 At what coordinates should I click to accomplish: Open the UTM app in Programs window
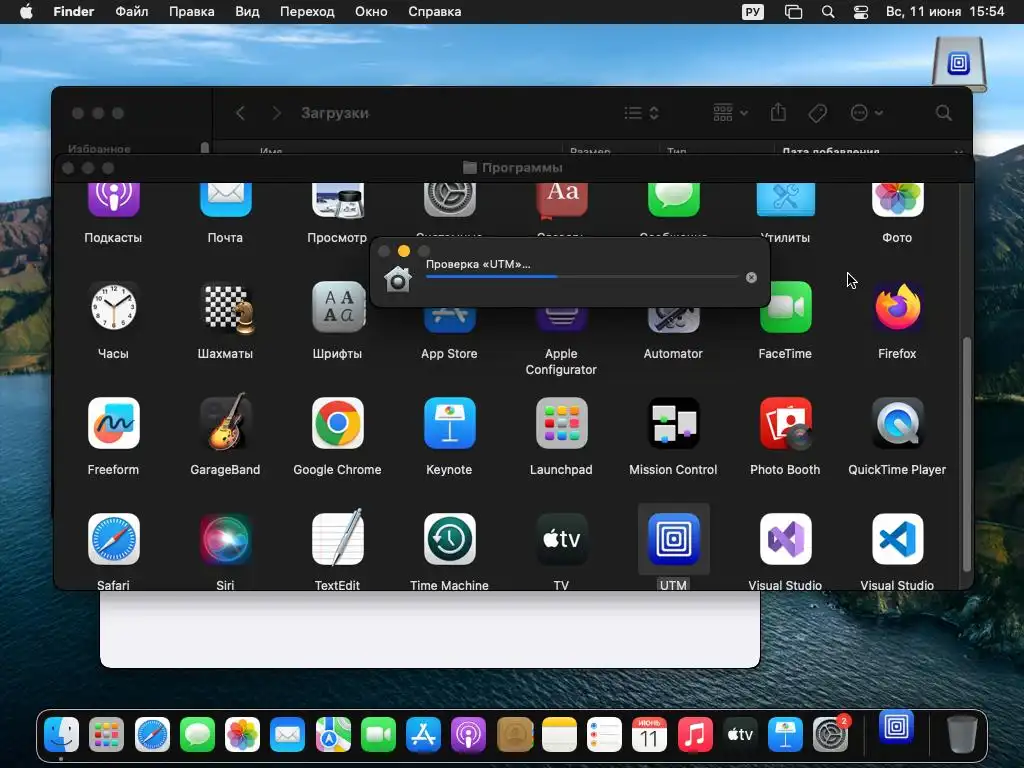point(673,539)
